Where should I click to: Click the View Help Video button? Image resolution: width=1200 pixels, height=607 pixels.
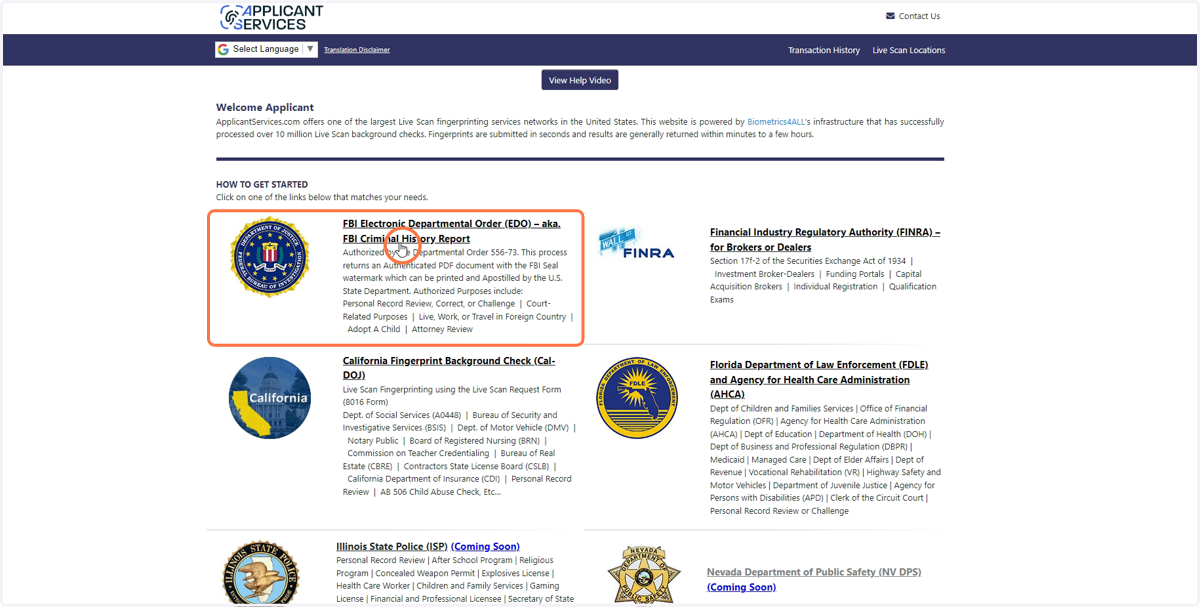coord(580,80)
